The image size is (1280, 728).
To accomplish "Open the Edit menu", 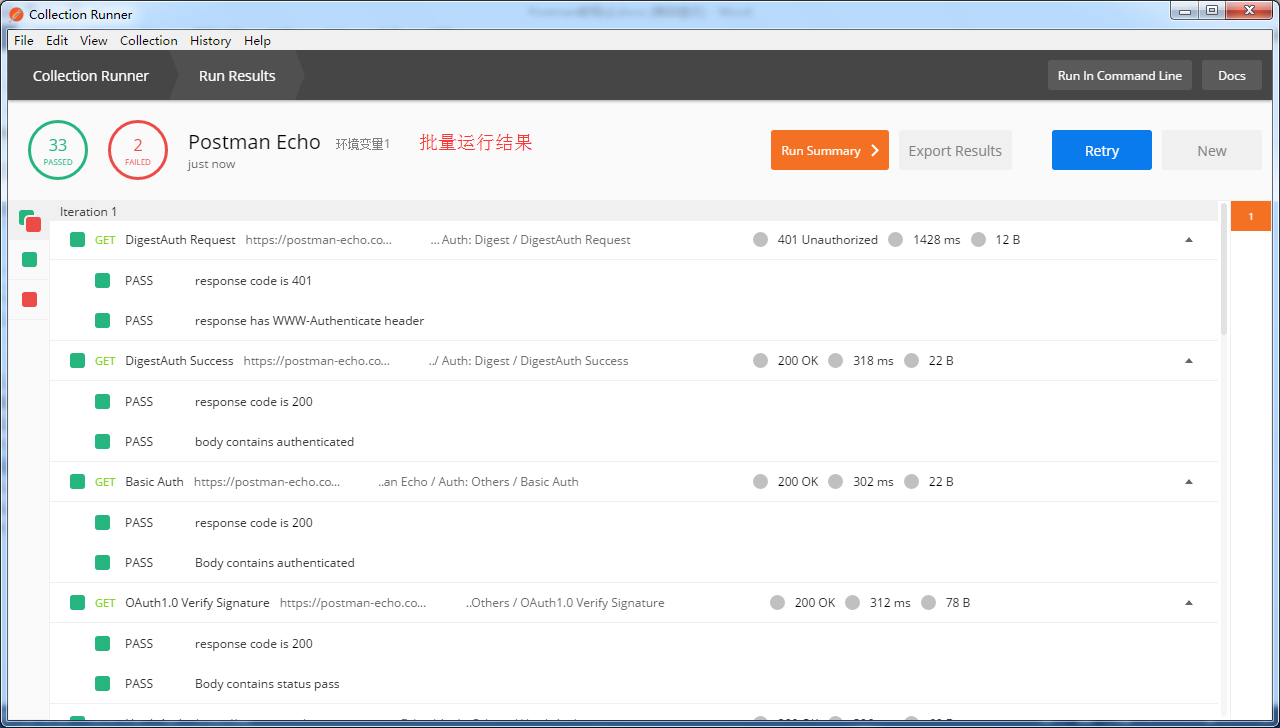I will click(57, 41).
